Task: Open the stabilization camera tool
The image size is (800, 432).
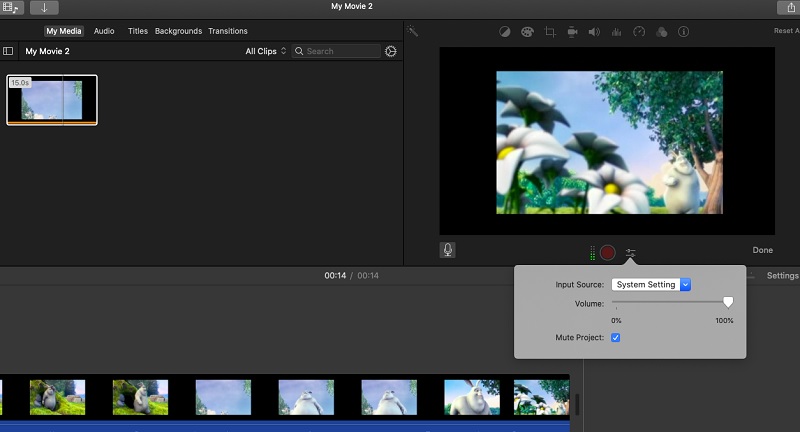Action: [572, 32]
